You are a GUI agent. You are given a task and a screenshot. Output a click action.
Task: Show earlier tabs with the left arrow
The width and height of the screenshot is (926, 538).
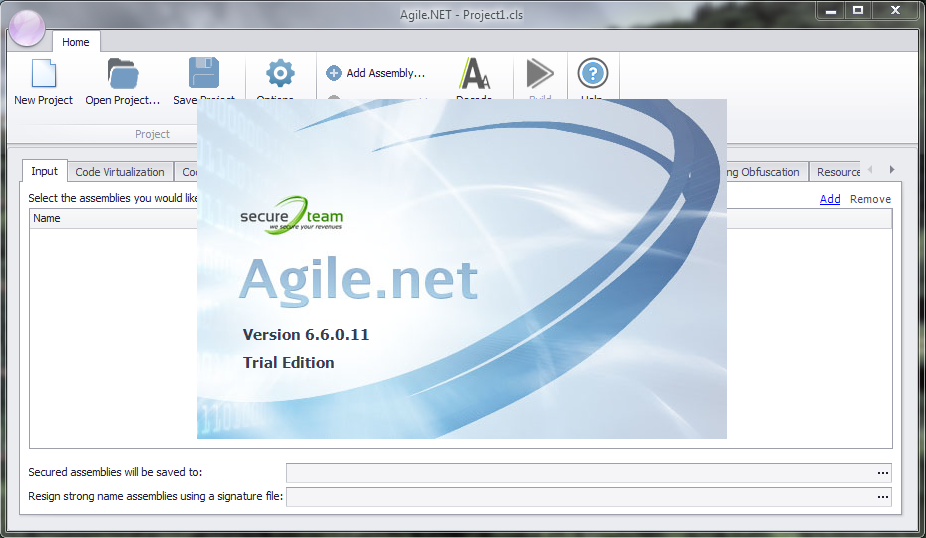coord(870,170)
